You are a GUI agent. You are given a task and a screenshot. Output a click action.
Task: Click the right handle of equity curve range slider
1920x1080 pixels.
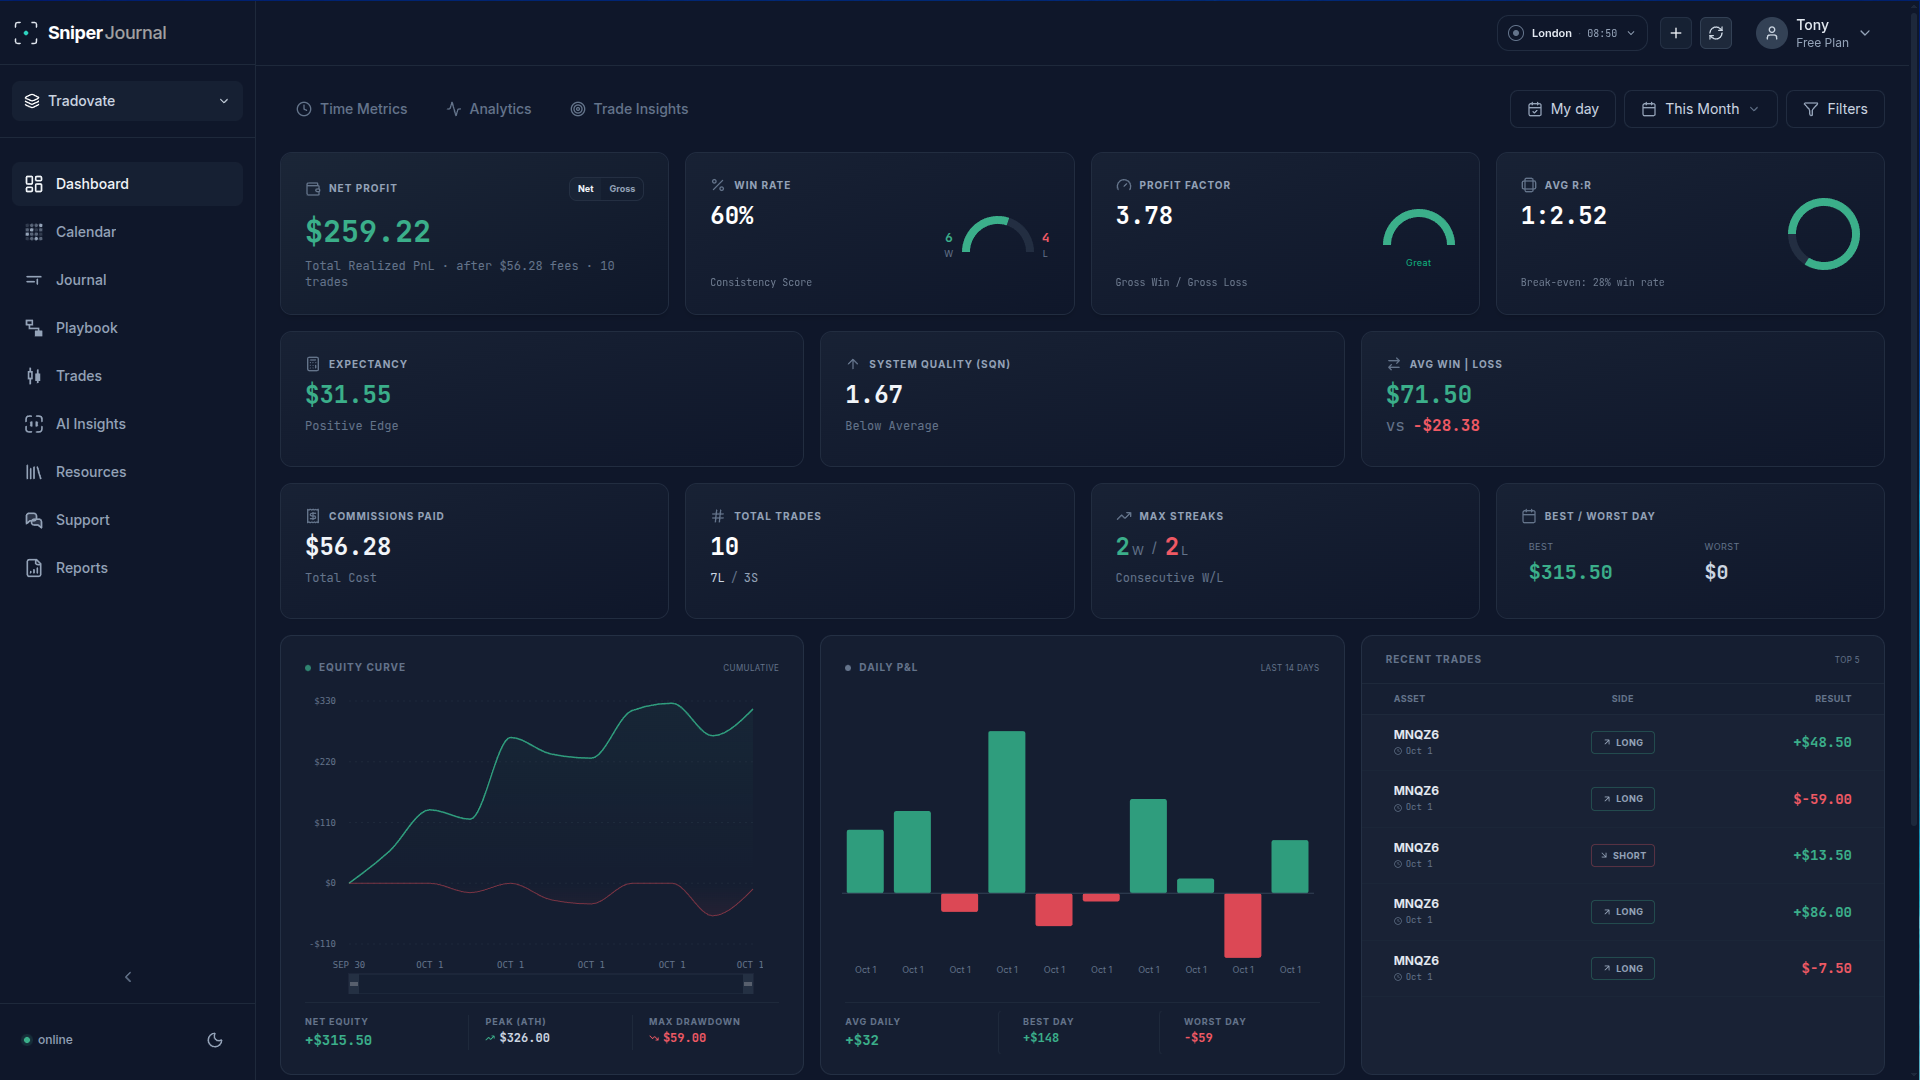pyautogui.click(x=747, y=984)
